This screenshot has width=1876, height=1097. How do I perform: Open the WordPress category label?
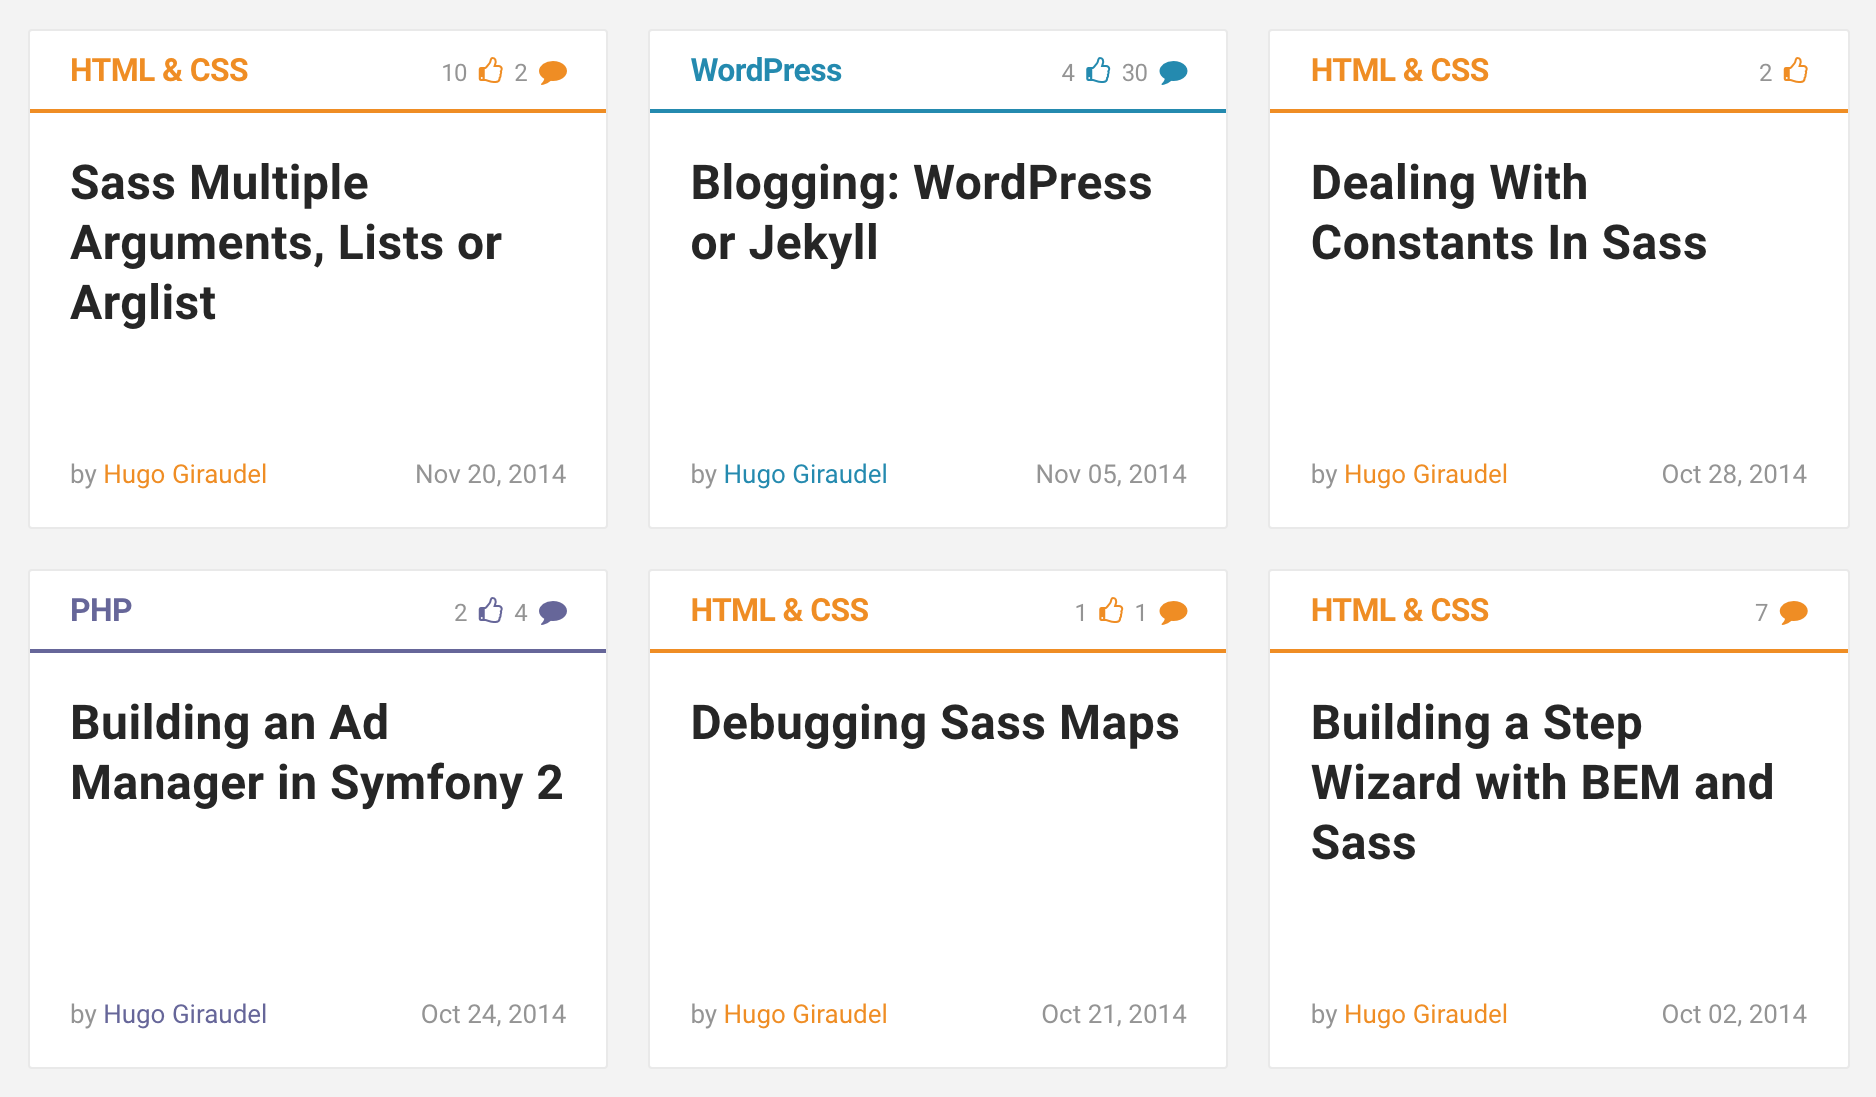766,70
